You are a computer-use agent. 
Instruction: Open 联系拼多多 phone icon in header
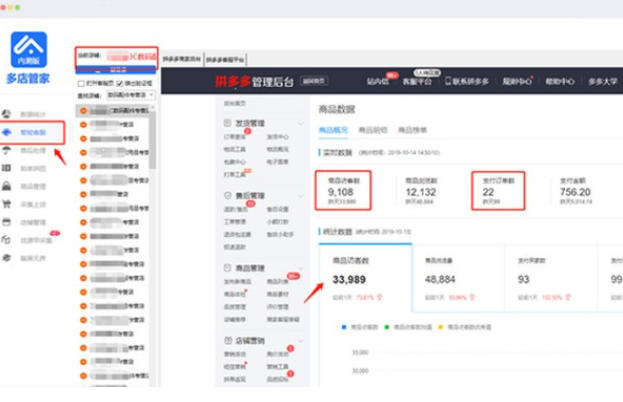[449, 80]
